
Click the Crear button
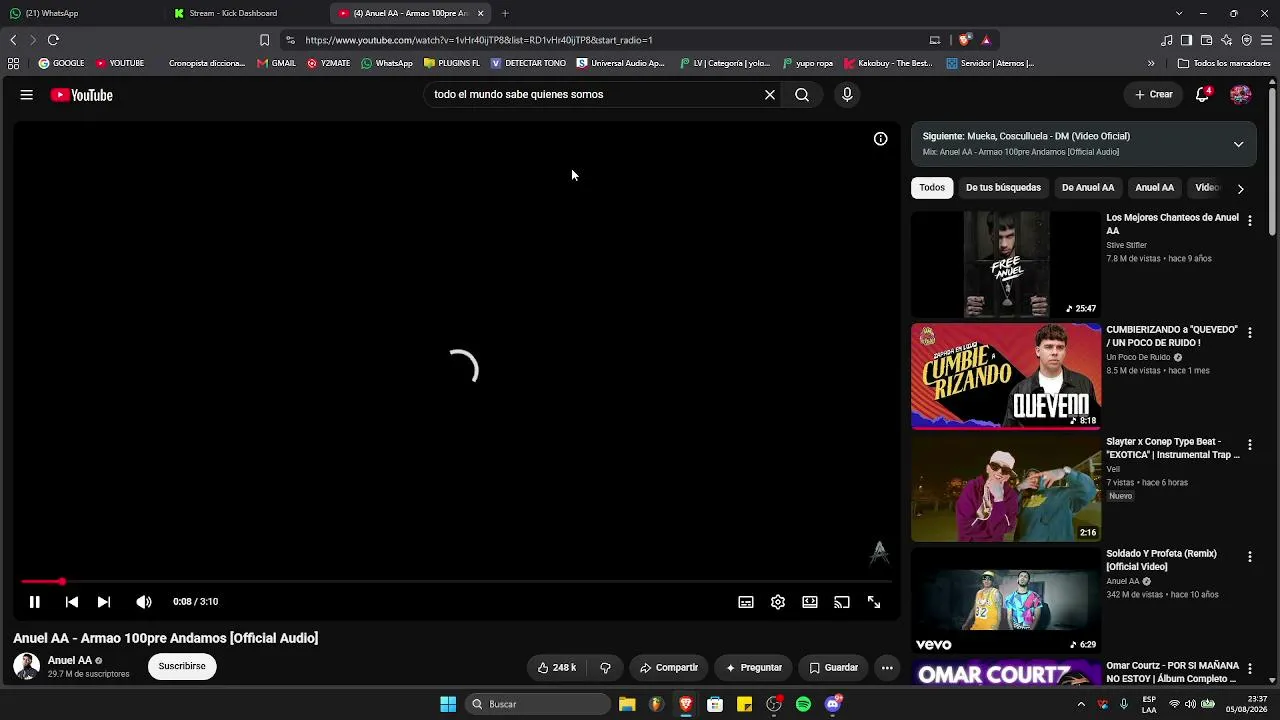click(x=1153, y=95)
